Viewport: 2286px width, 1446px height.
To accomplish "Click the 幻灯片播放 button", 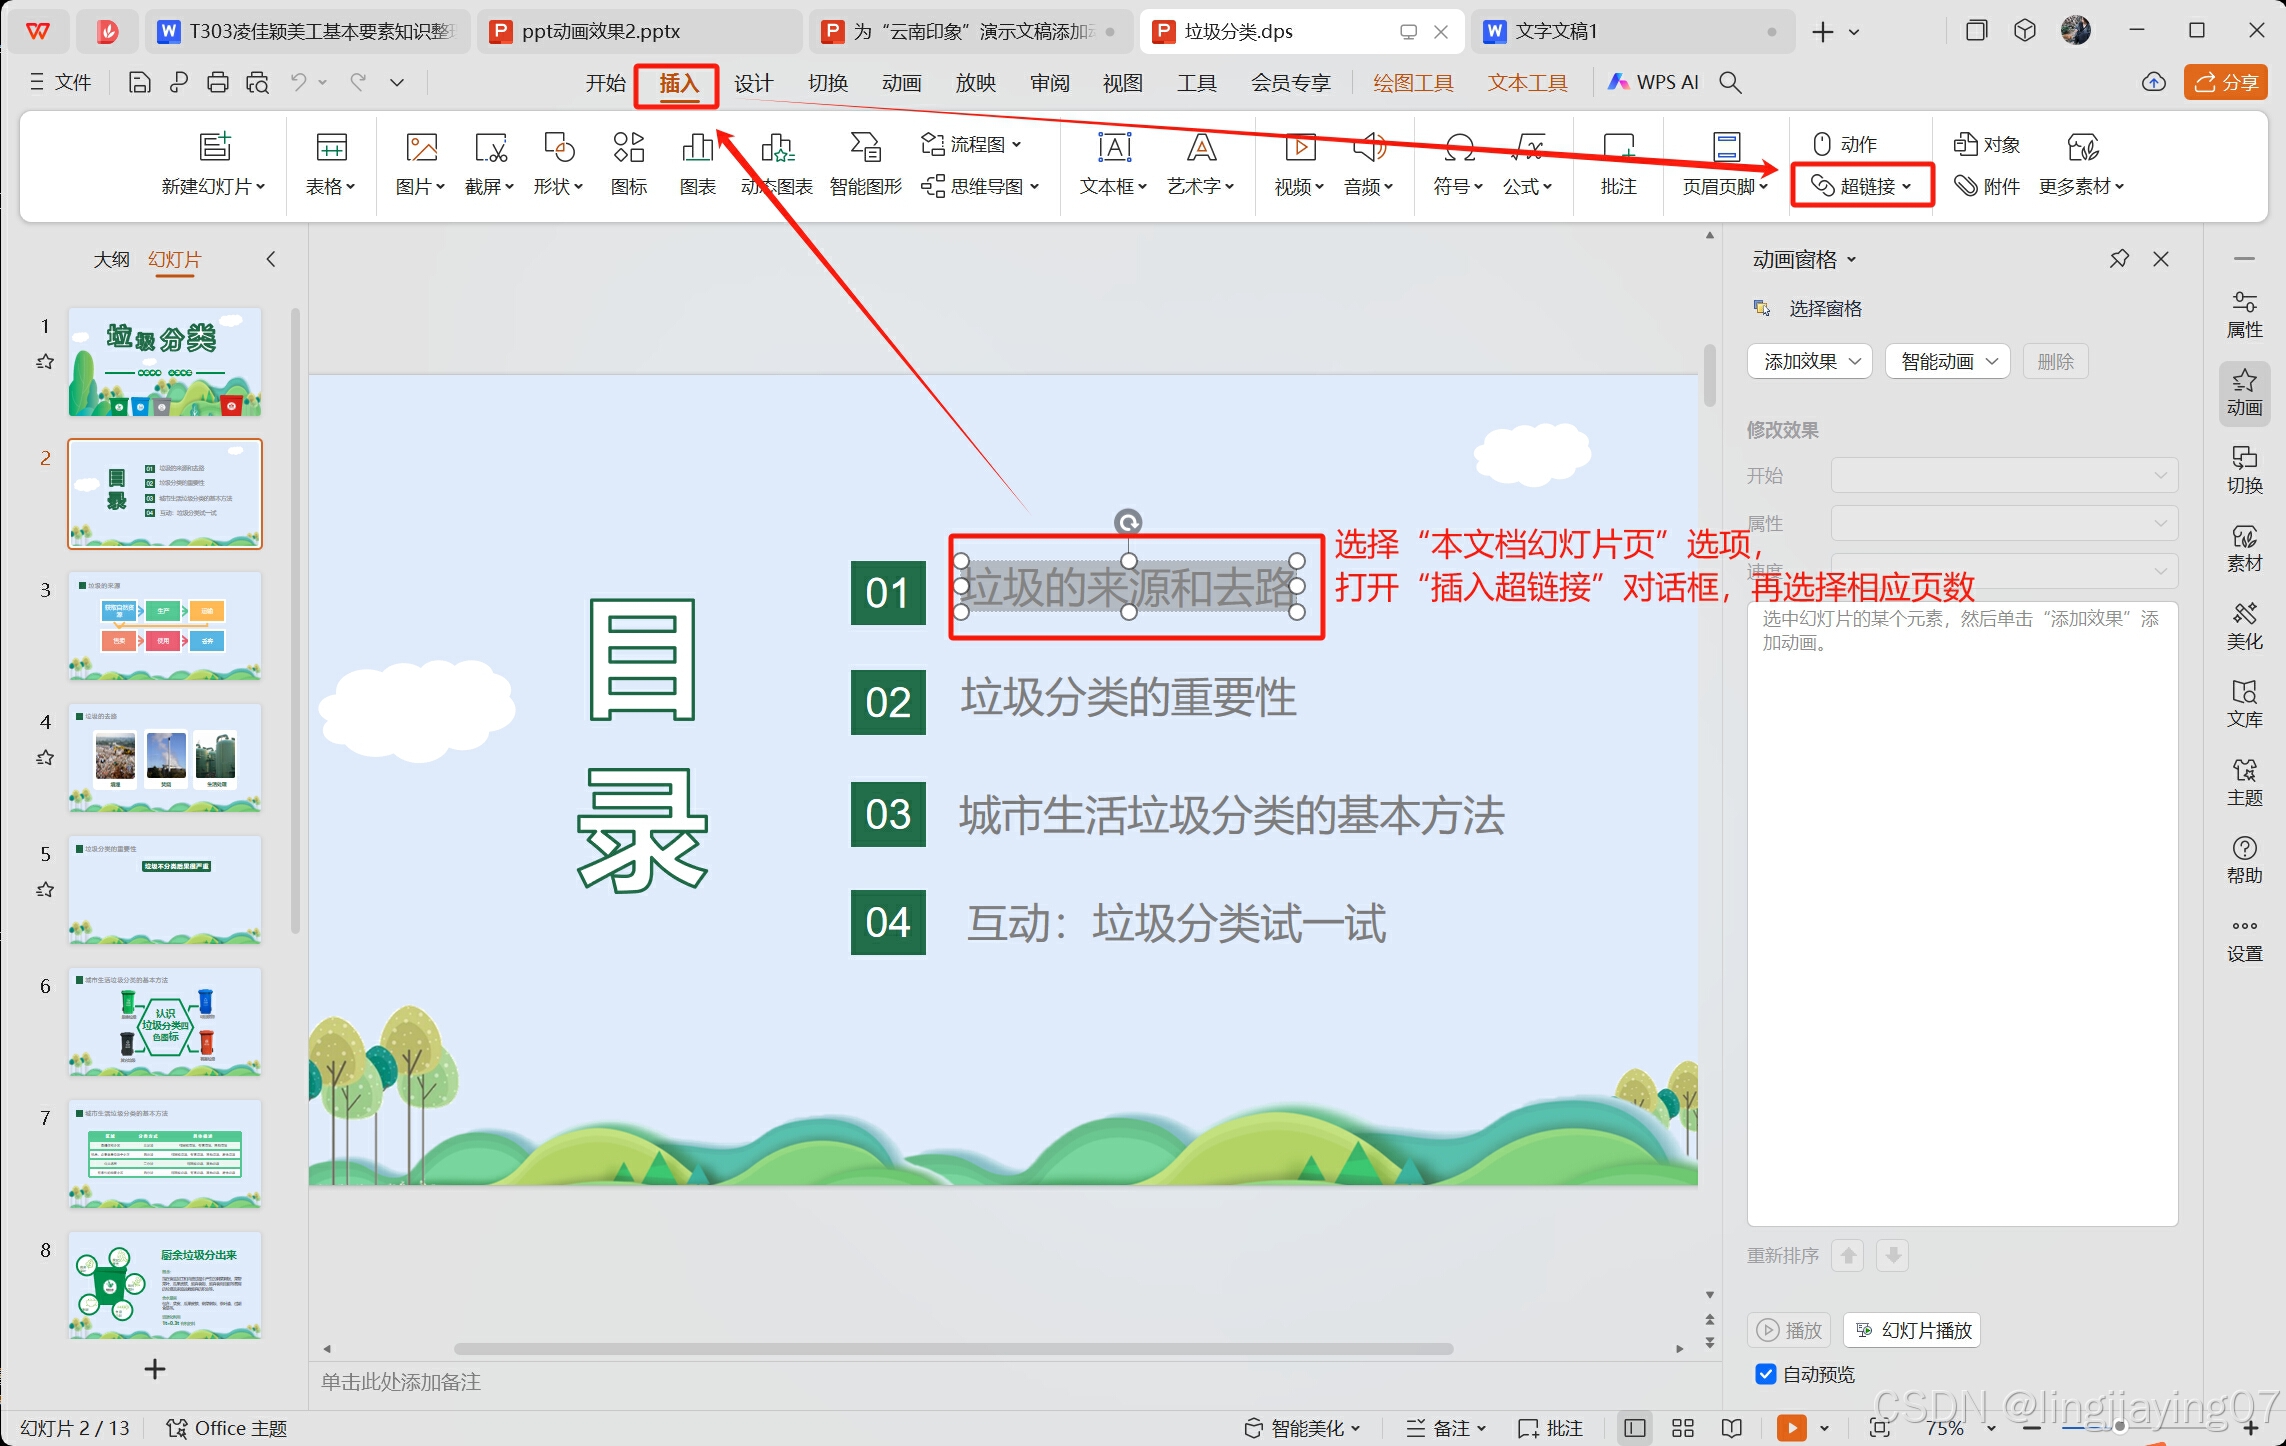I will point(1912,1330).
